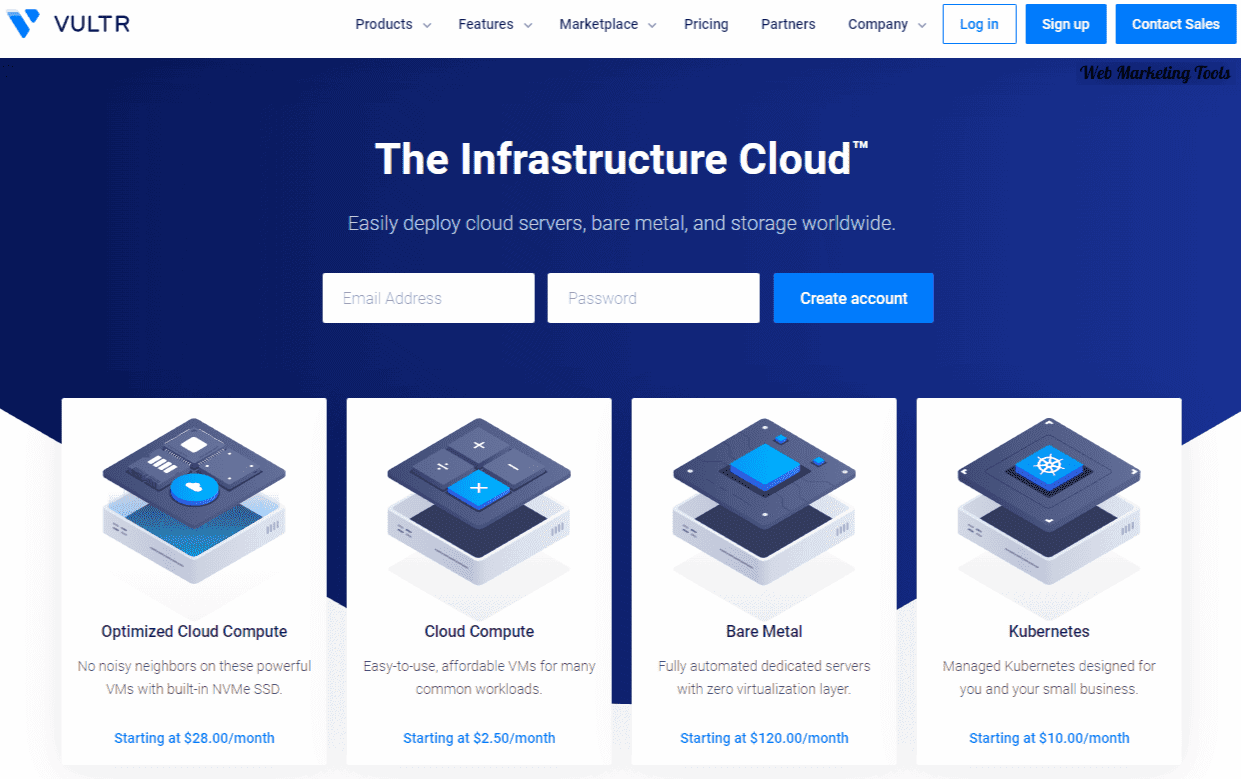Focus the Email Address field

(x=428, y=298)
